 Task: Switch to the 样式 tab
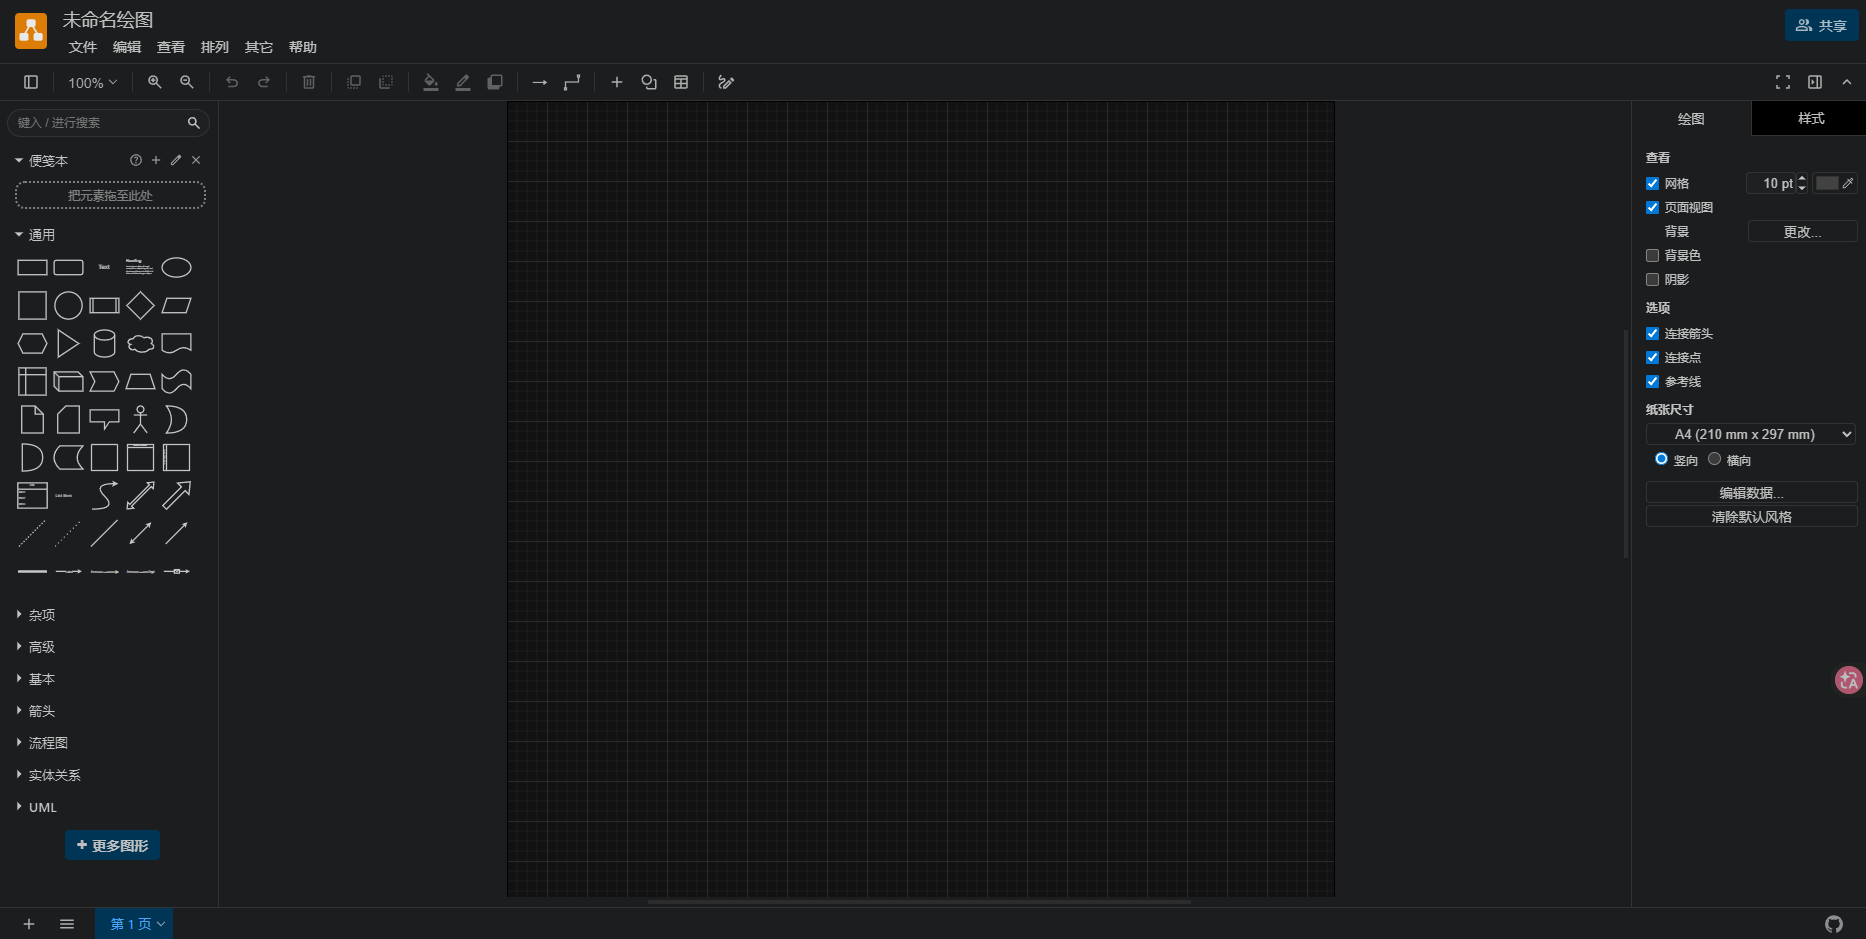point(1810,118)
